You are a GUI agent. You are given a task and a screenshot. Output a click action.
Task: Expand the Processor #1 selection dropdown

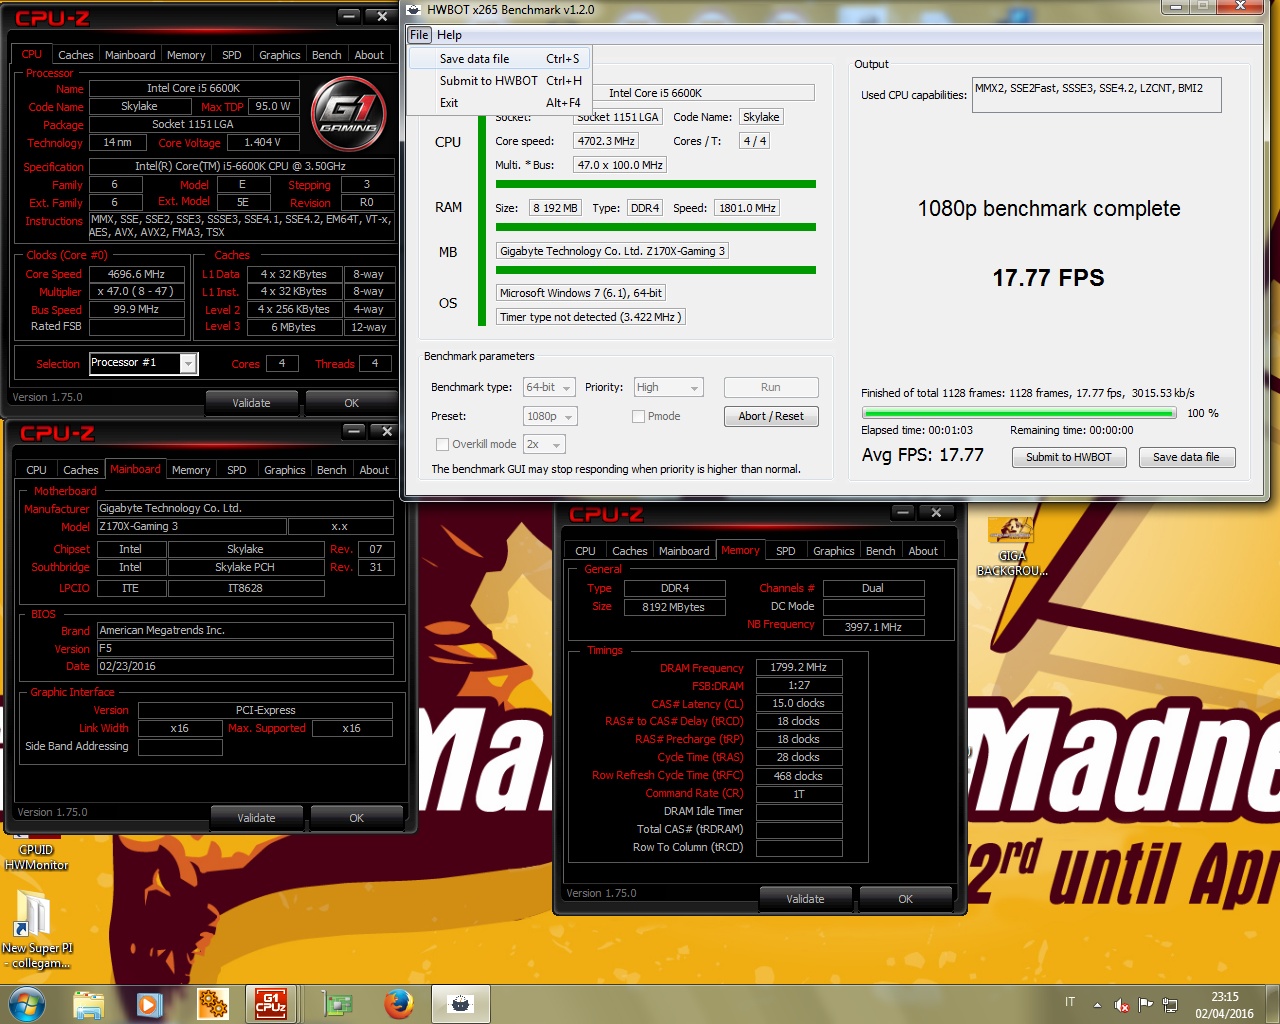point(188,364)
